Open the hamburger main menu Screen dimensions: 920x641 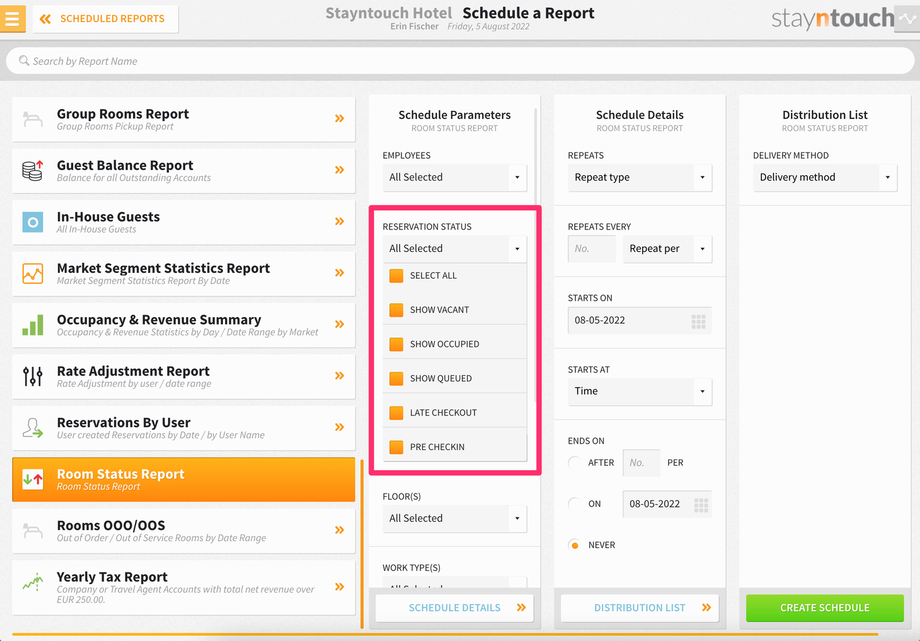(x=12, y=18)
